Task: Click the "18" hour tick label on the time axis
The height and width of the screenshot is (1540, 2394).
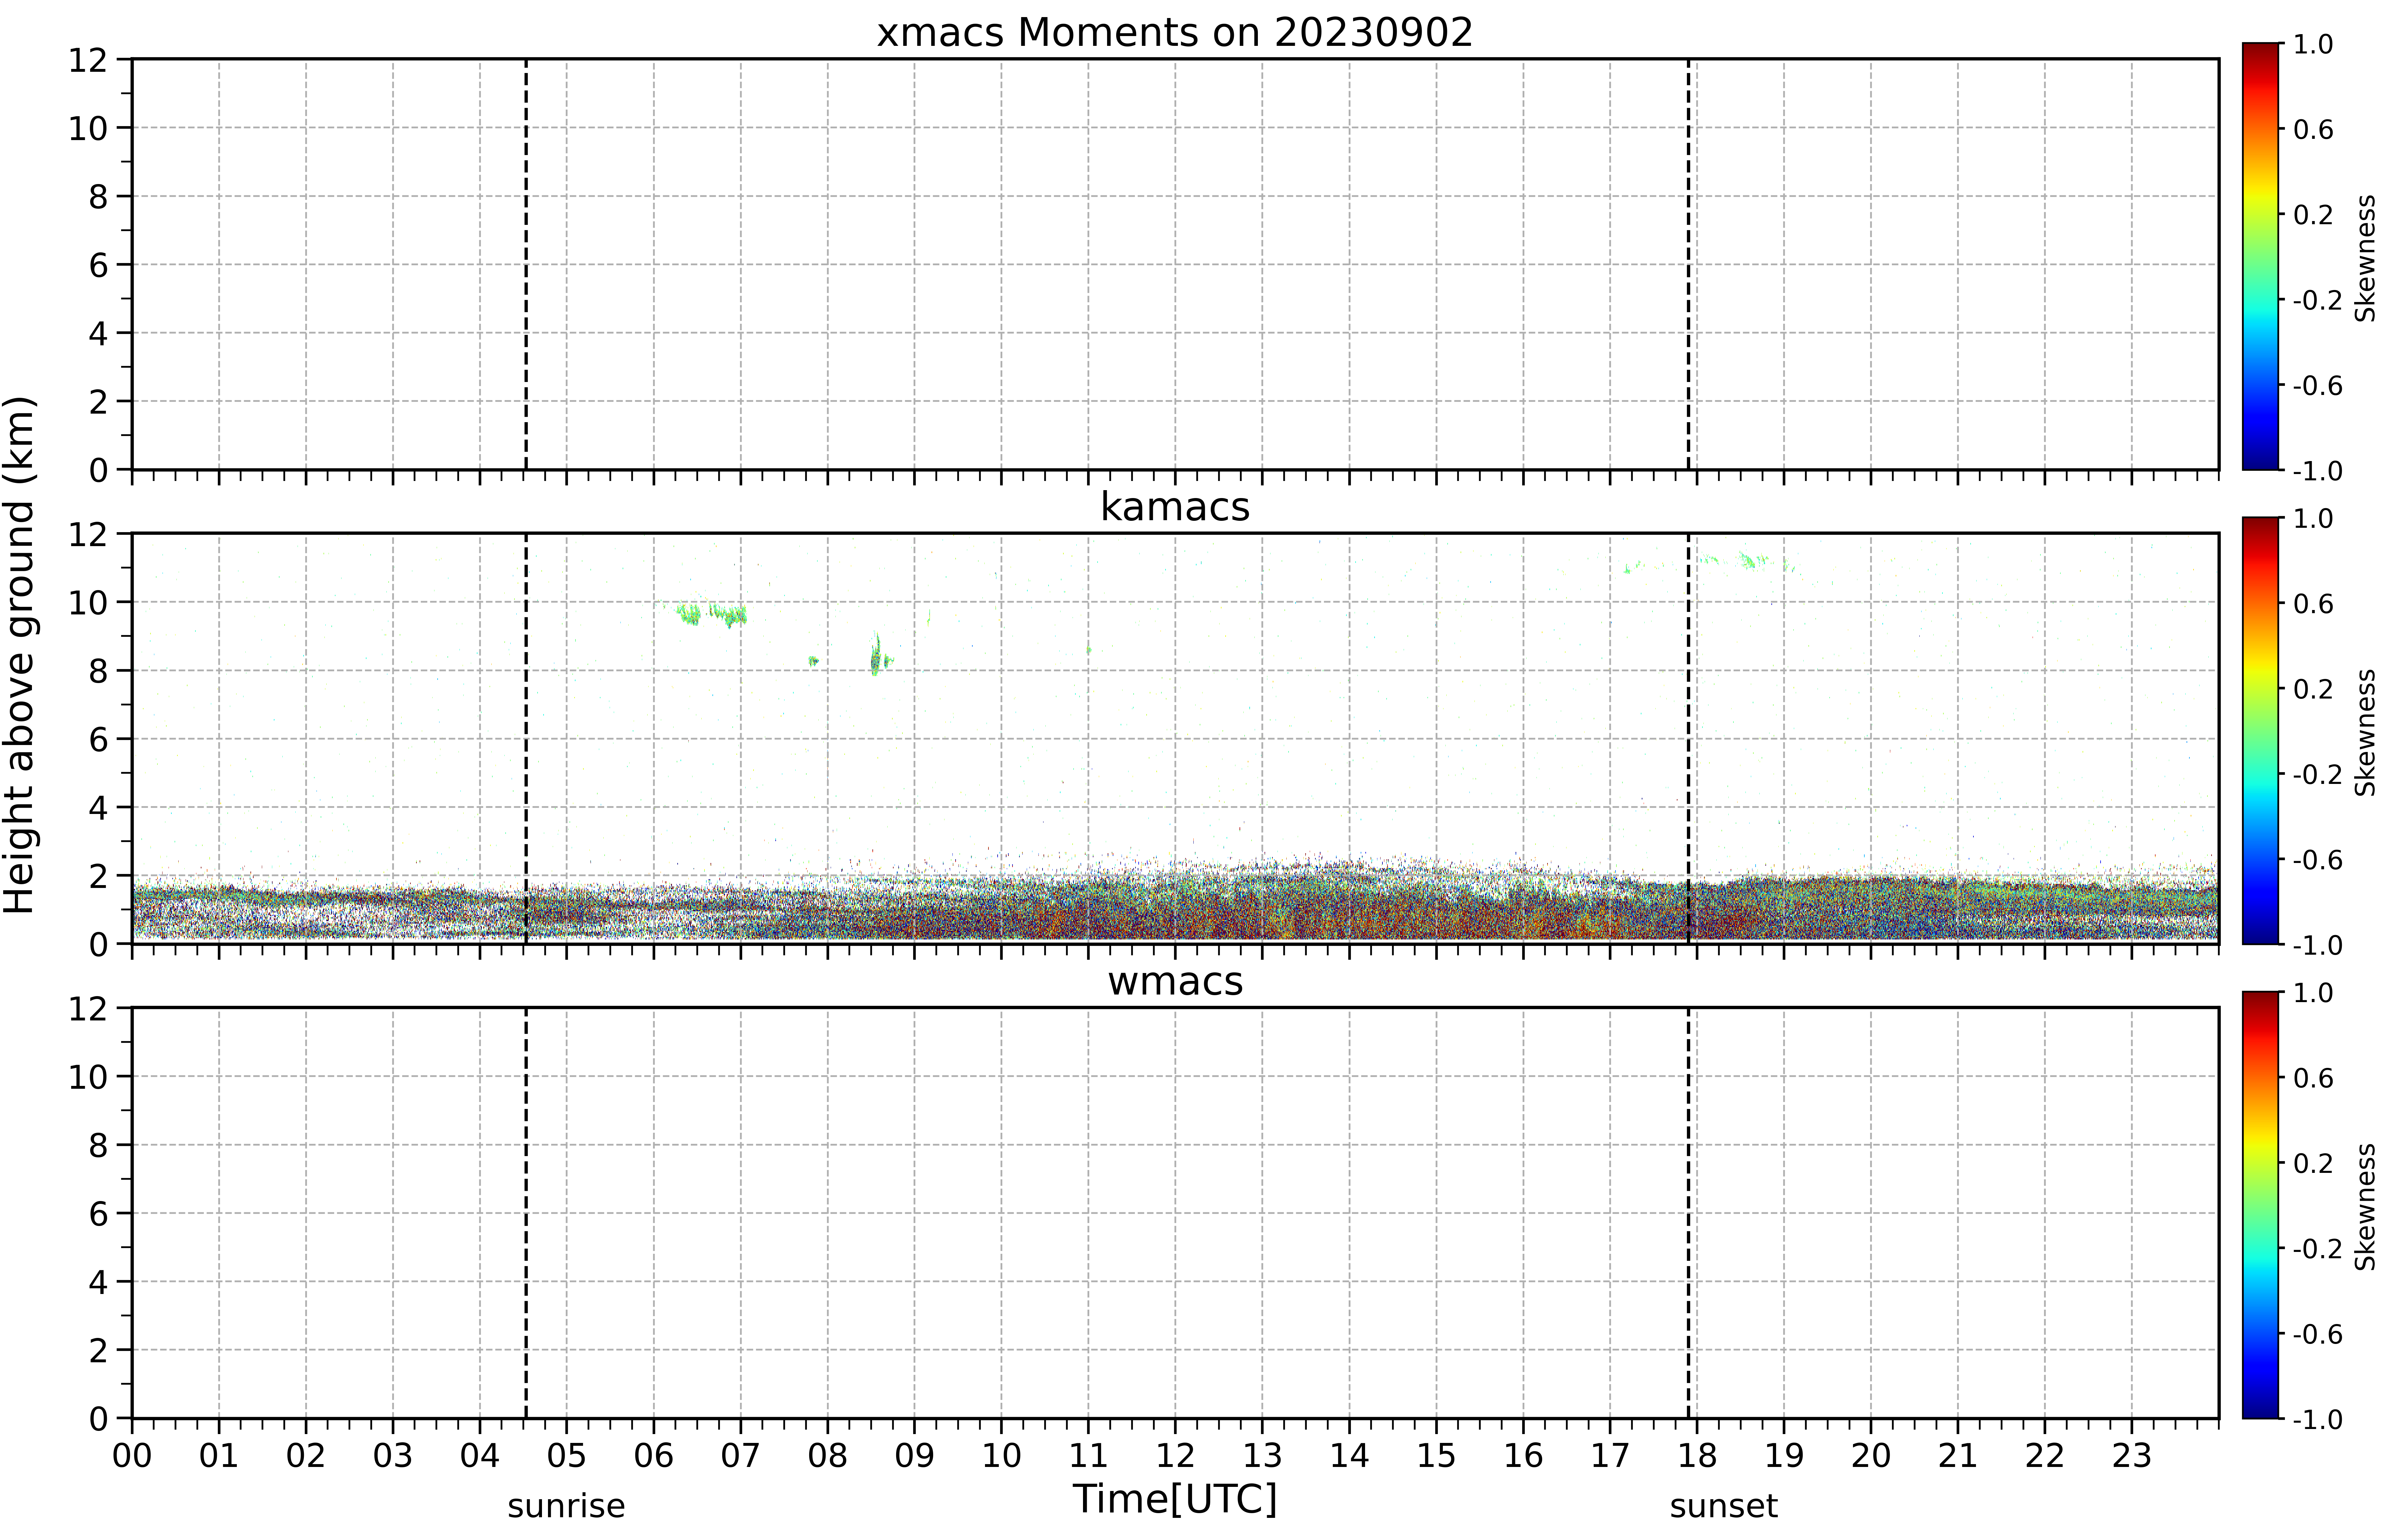Action: point(1697,1456)
